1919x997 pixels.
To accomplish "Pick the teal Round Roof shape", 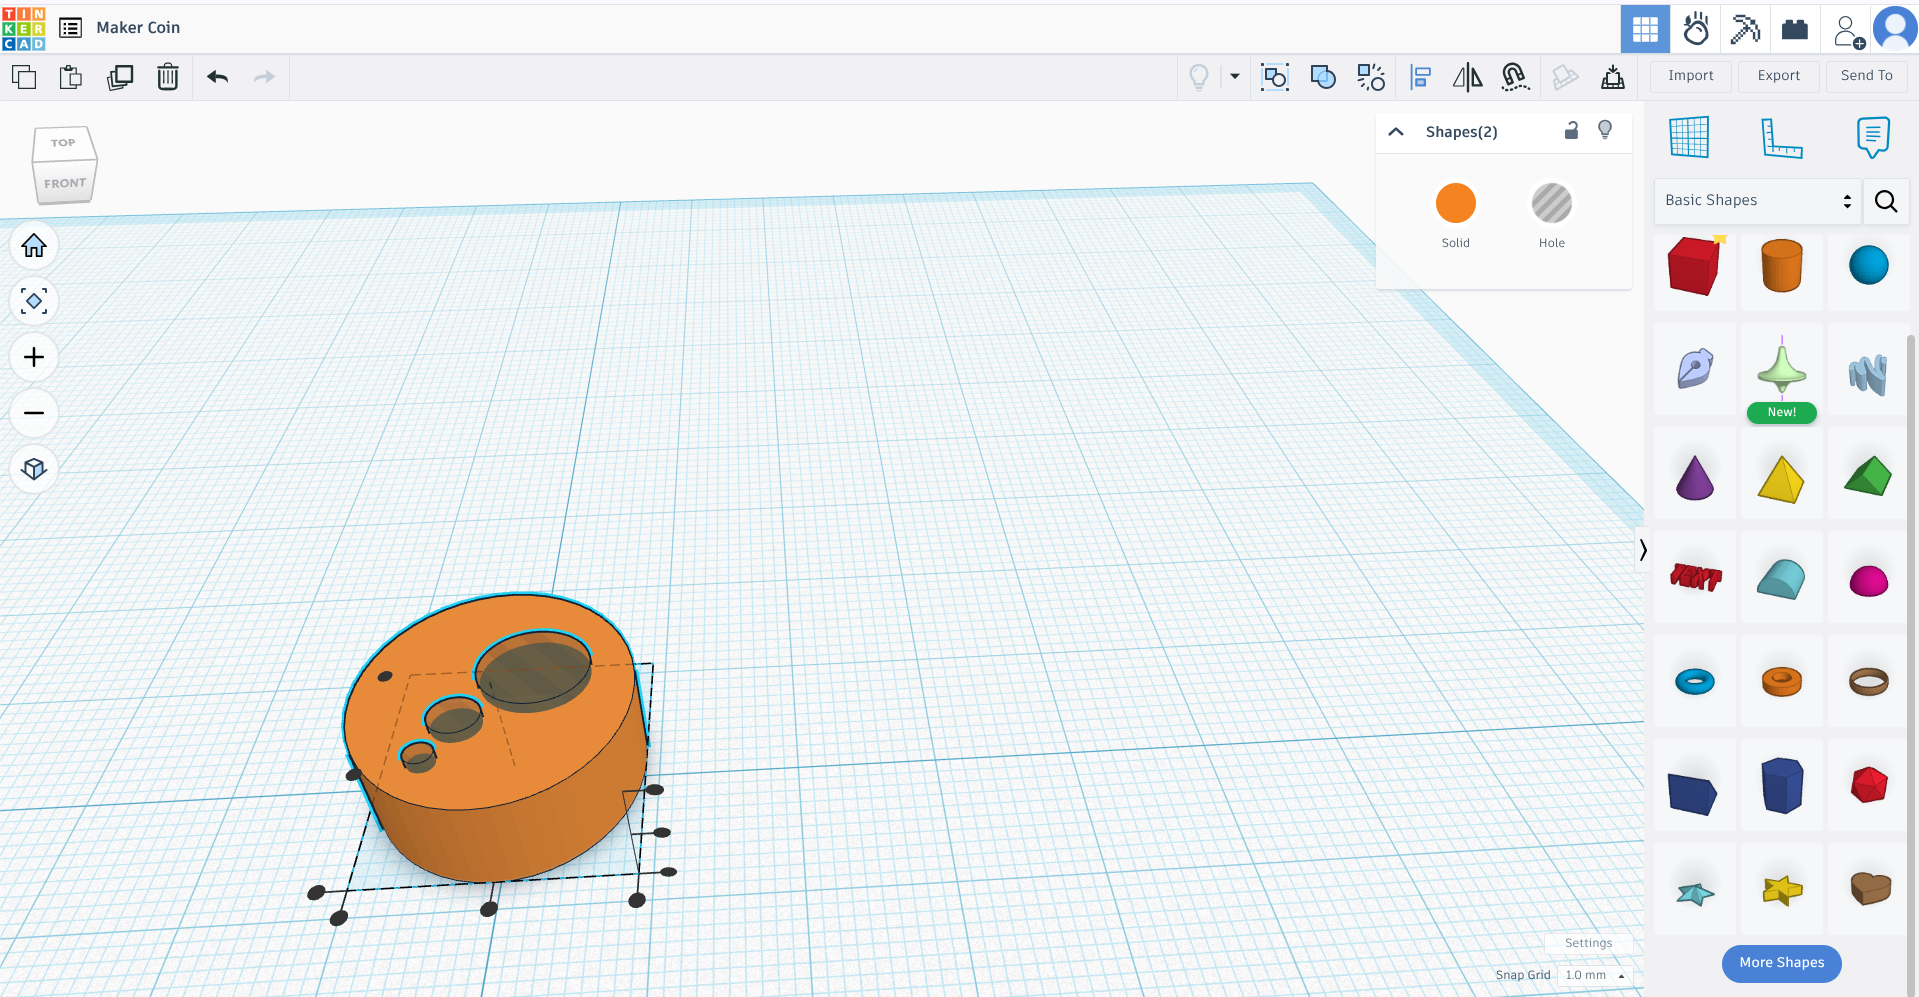I will 1782,579.
